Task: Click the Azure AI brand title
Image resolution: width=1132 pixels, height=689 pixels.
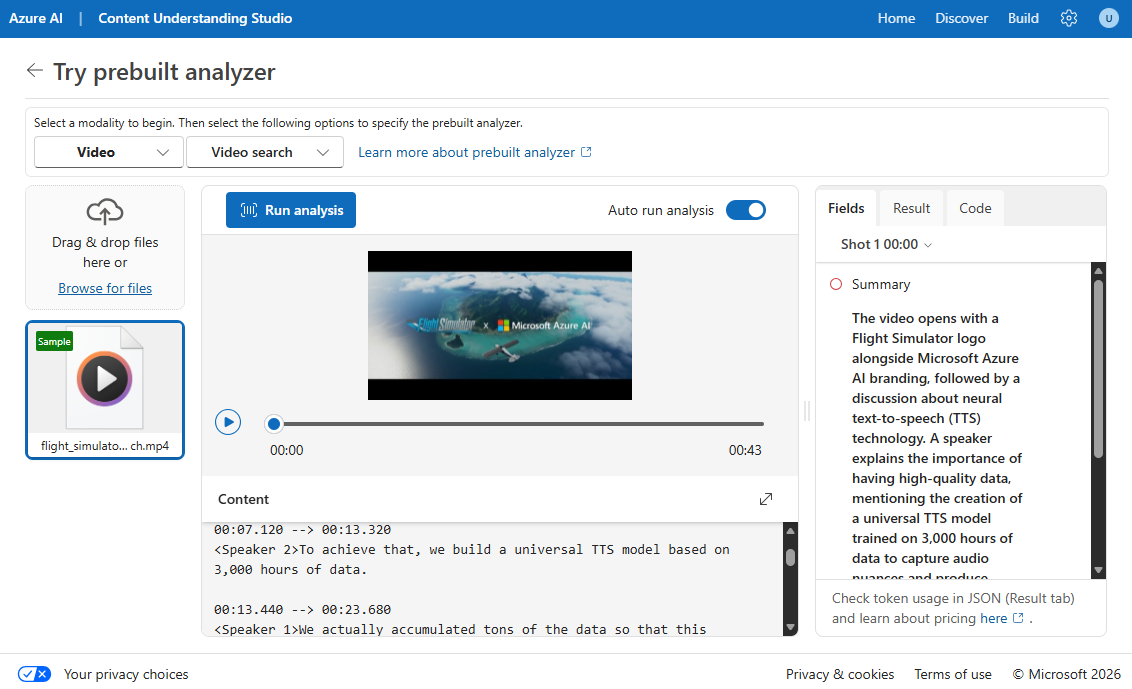Action: tap(35, 18)
